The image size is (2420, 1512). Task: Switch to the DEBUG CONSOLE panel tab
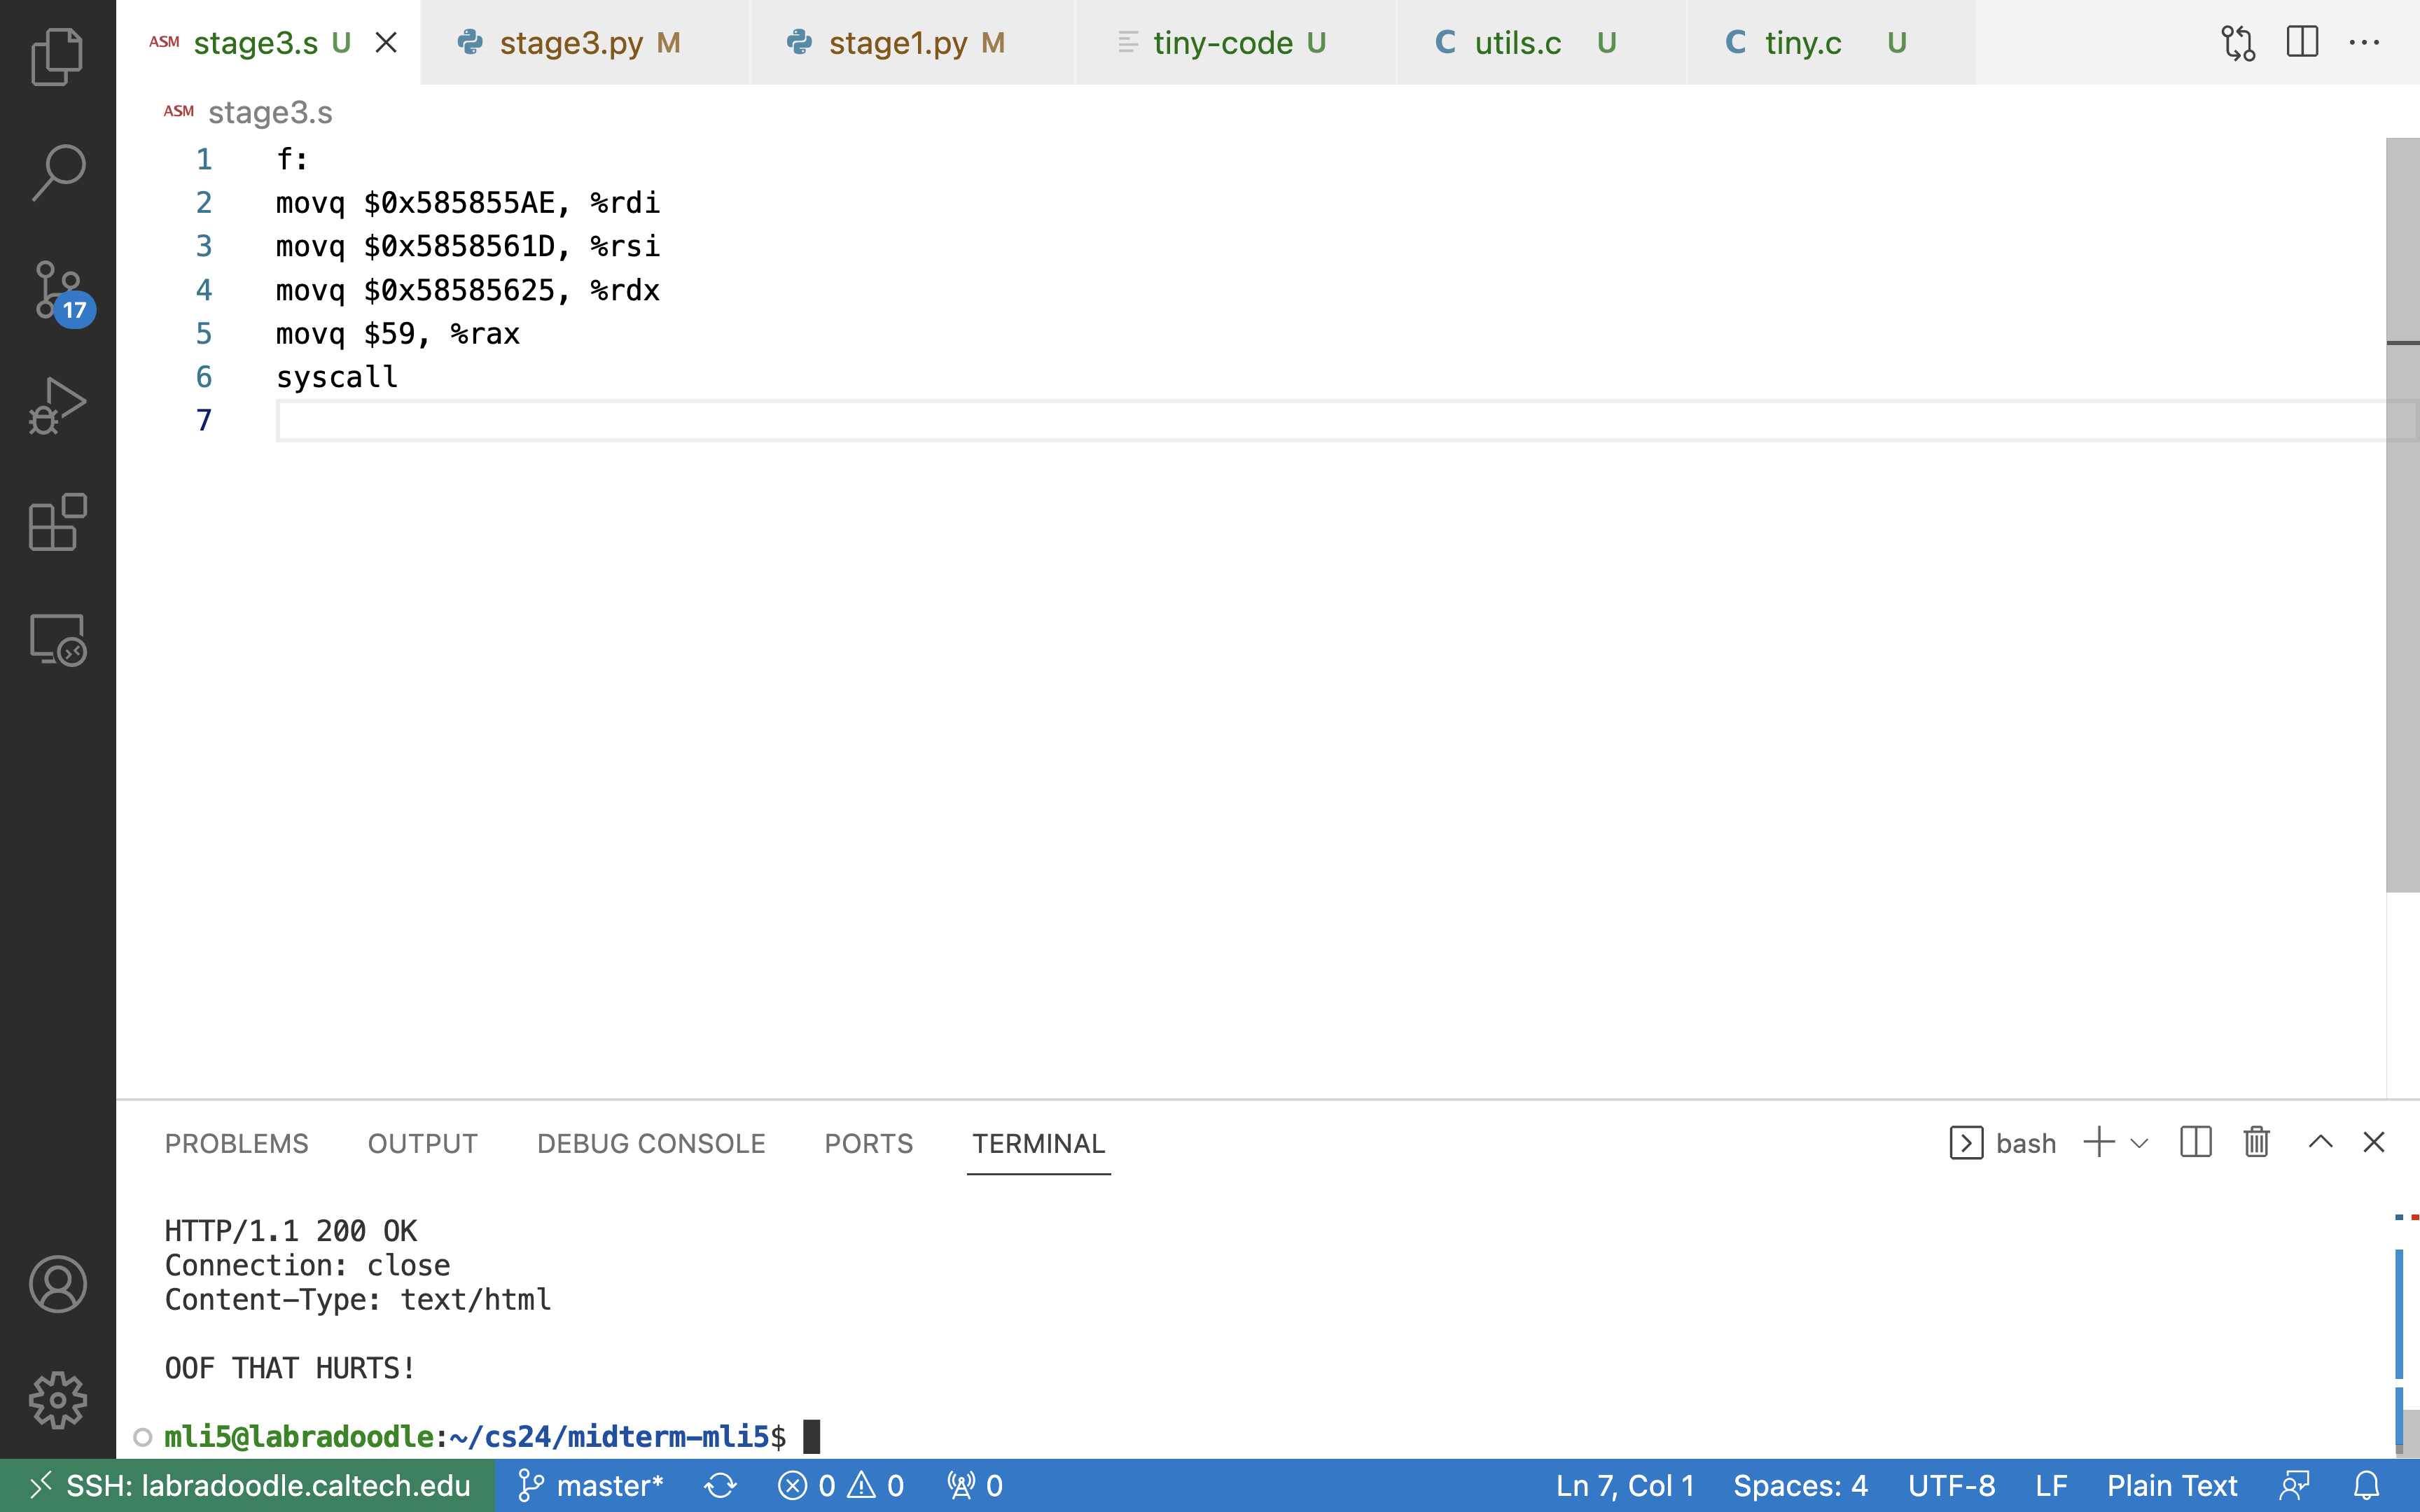[x=651, y=1143]
